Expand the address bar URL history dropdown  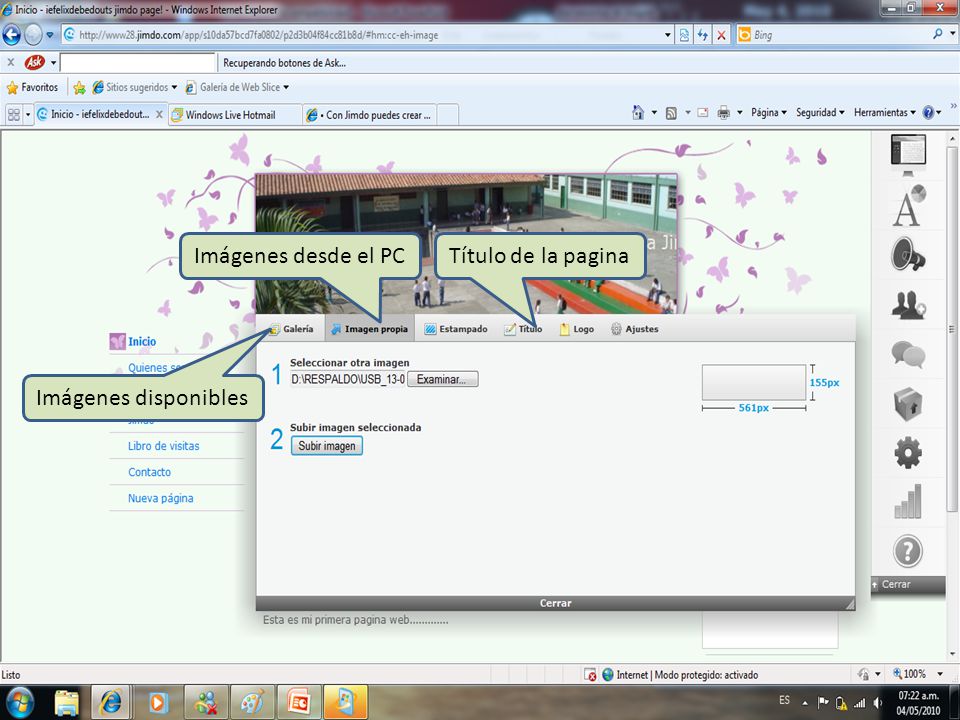(668, 35)
